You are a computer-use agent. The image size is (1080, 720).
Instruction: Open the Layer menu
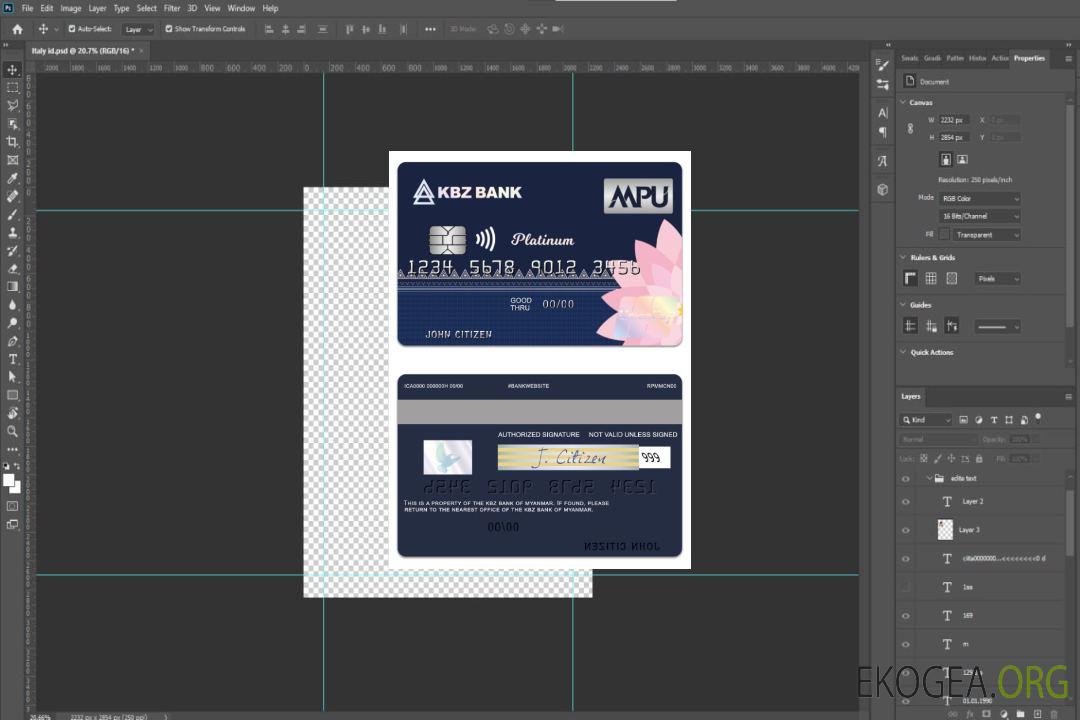point(97,8)
